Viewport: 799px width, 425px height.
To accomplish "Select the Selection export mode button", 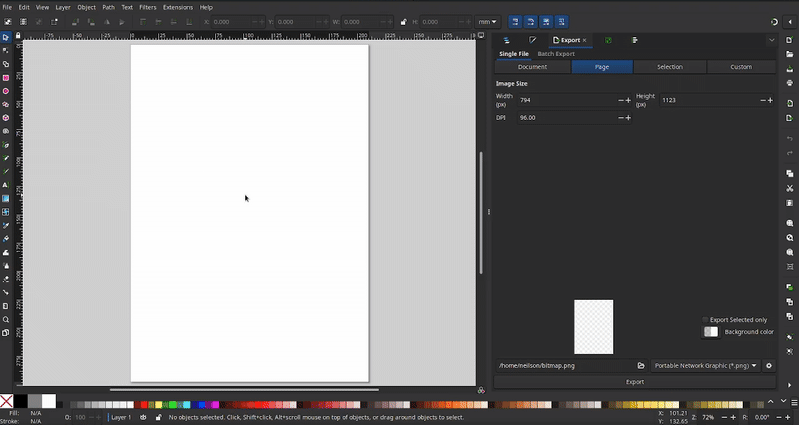I will pyautogui.click(x=670, y=67).
